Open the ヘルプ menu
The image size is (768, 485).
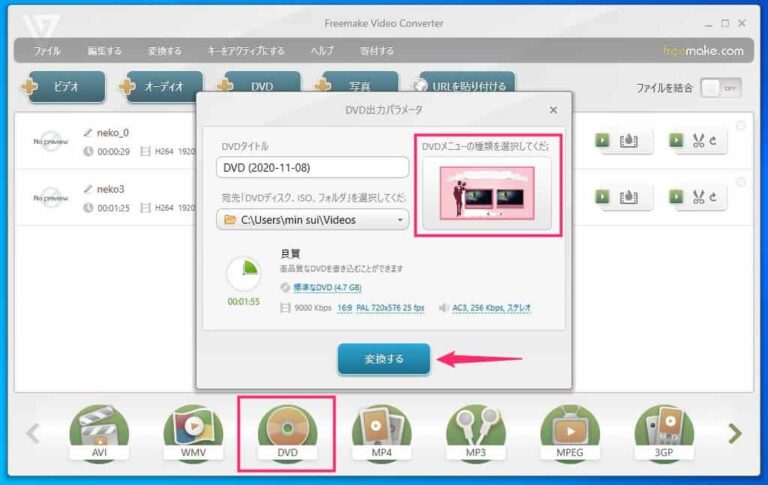322,51
